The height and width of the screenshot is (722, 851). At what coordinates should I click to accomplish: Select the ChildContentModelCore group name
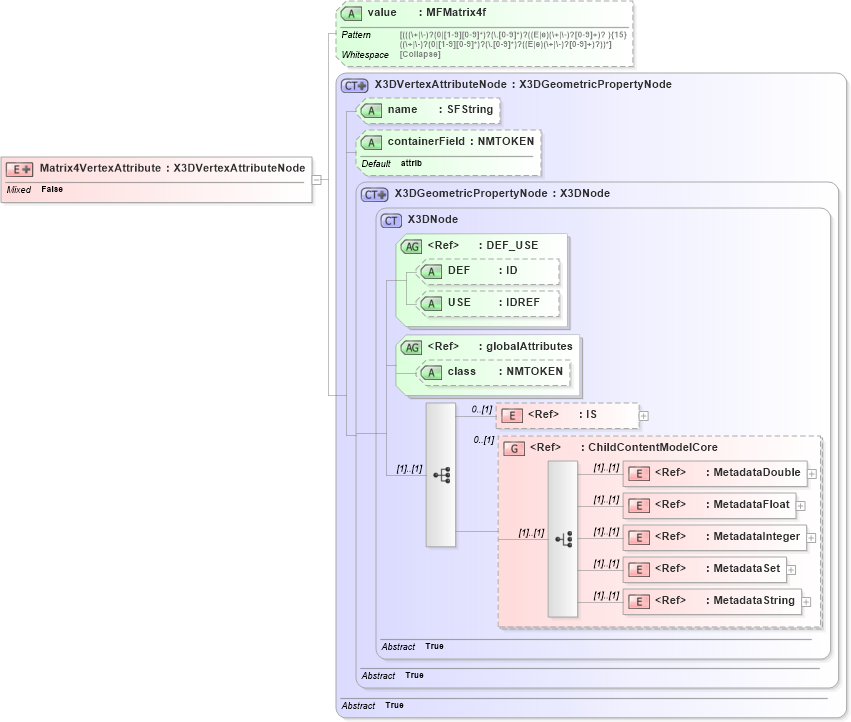pos(653,447)
